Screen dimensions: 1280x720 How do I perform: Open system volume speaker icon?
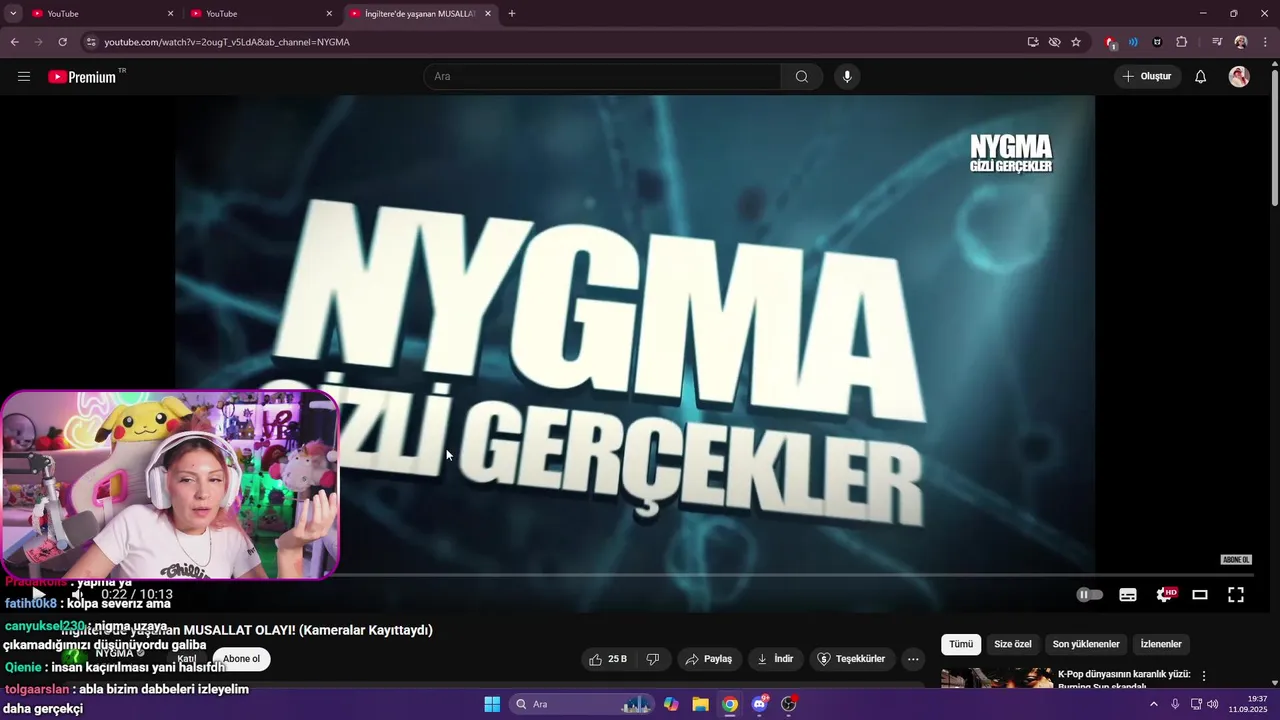point(1213,704)
